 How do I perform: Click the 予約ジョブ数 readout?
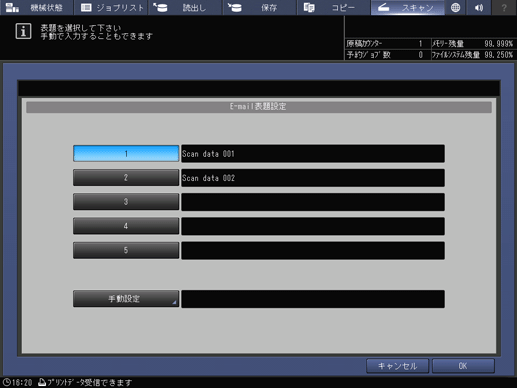(387, 55)
